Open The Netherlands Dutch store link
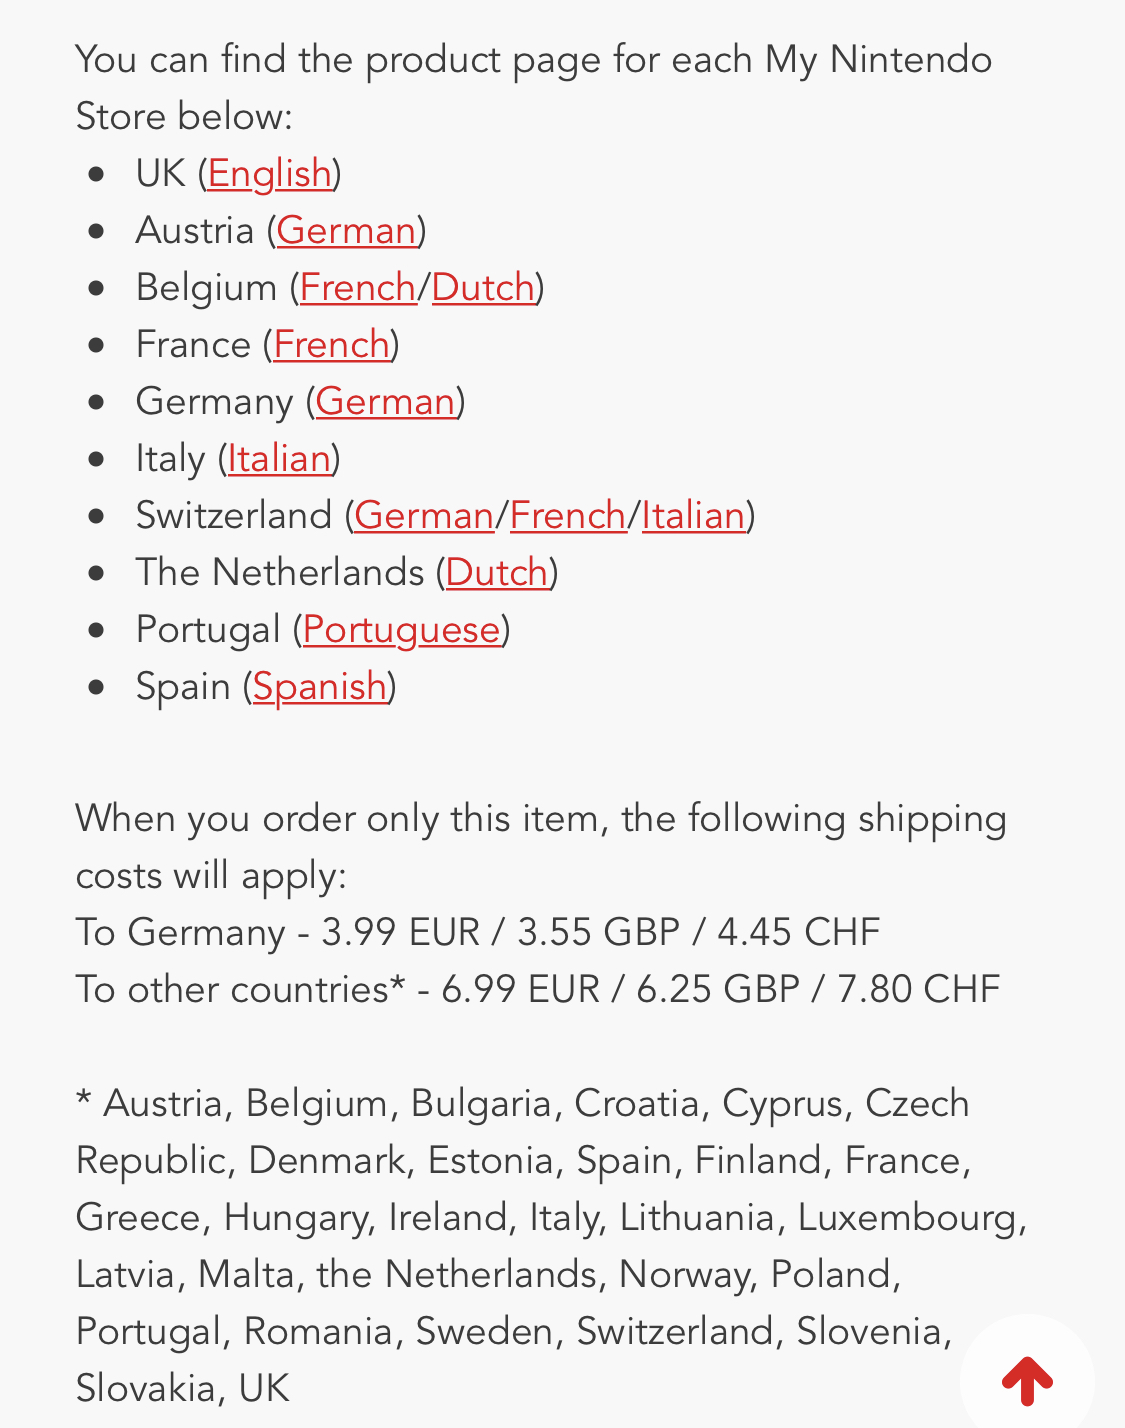Image resolution: width=1125 pixels, height=1428 pixels. (497, 572)
